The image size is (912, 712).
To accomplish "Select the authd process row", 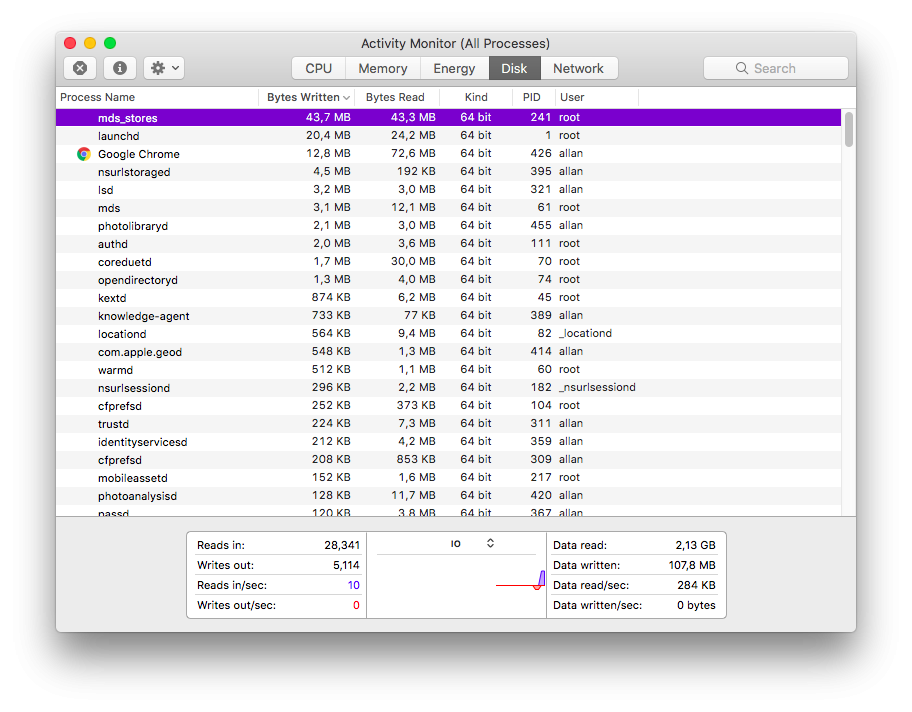I will pos(448,244).
